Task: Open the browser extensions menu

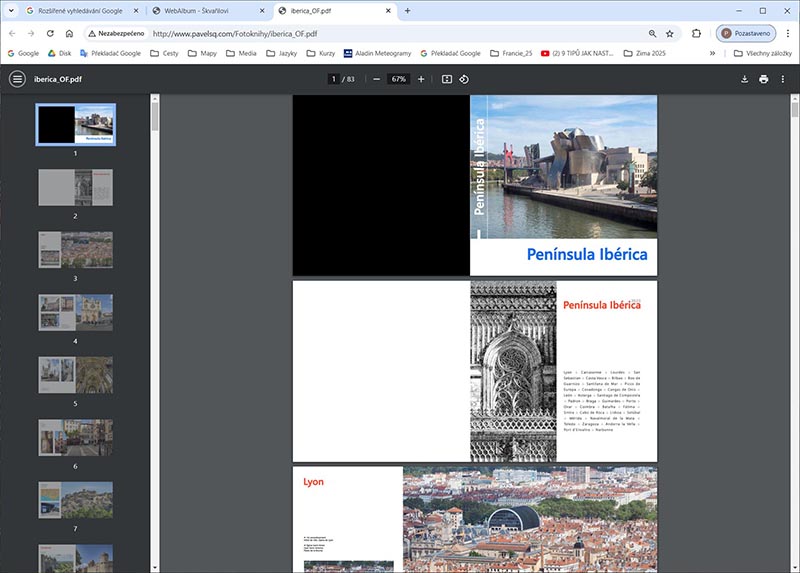Action: [696, 33]
